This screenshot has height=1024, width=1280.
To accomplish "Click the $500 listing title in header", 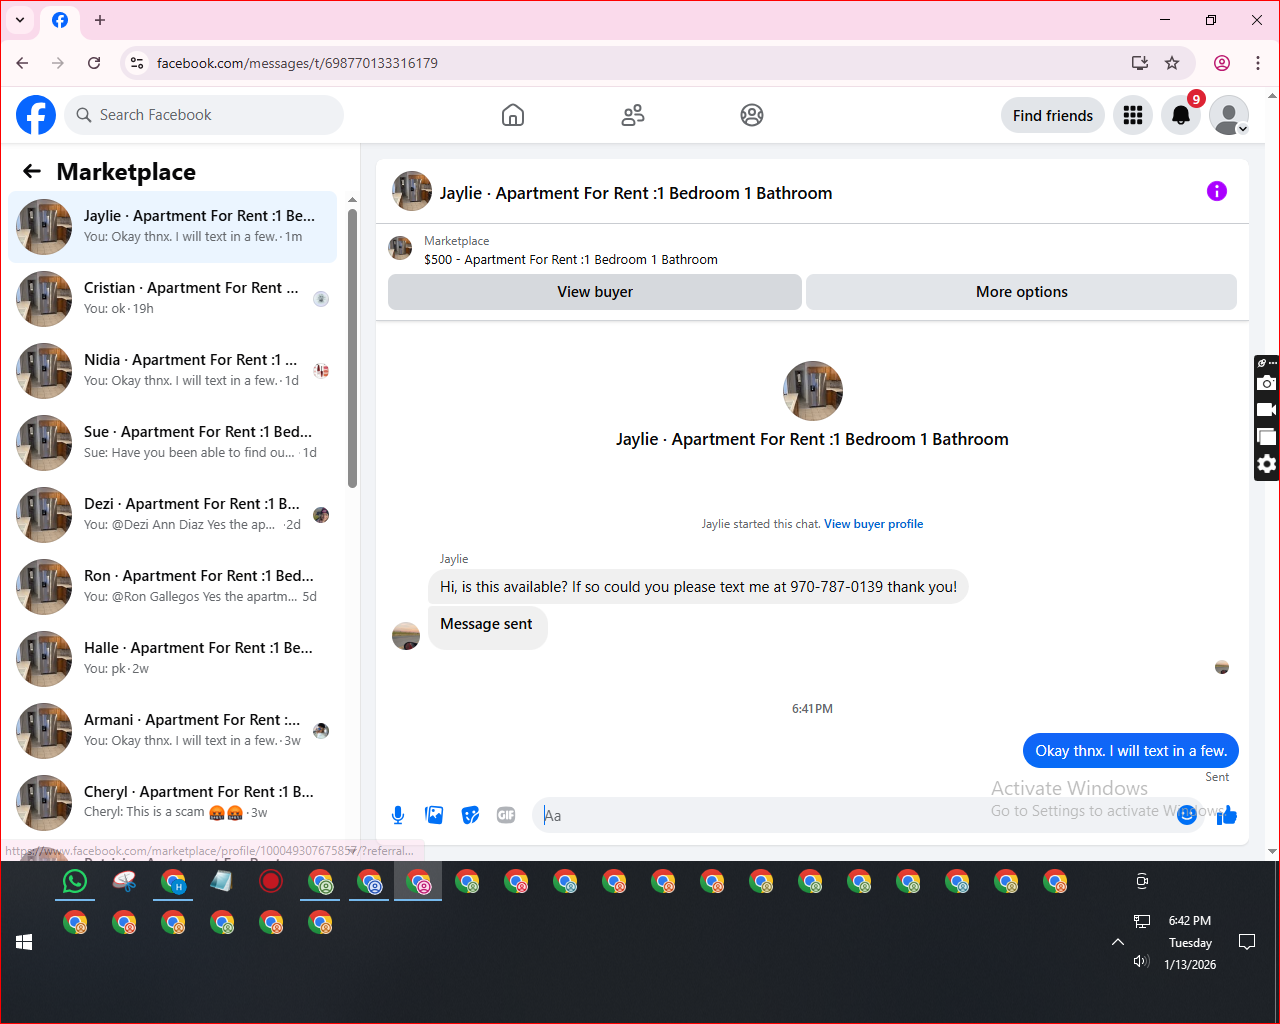I will point(571,260).
